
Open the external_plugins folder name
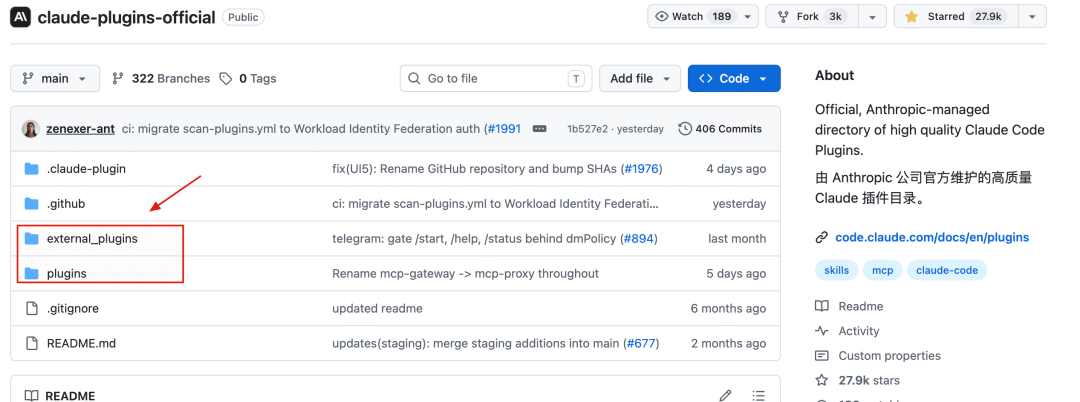pos(92,239)
